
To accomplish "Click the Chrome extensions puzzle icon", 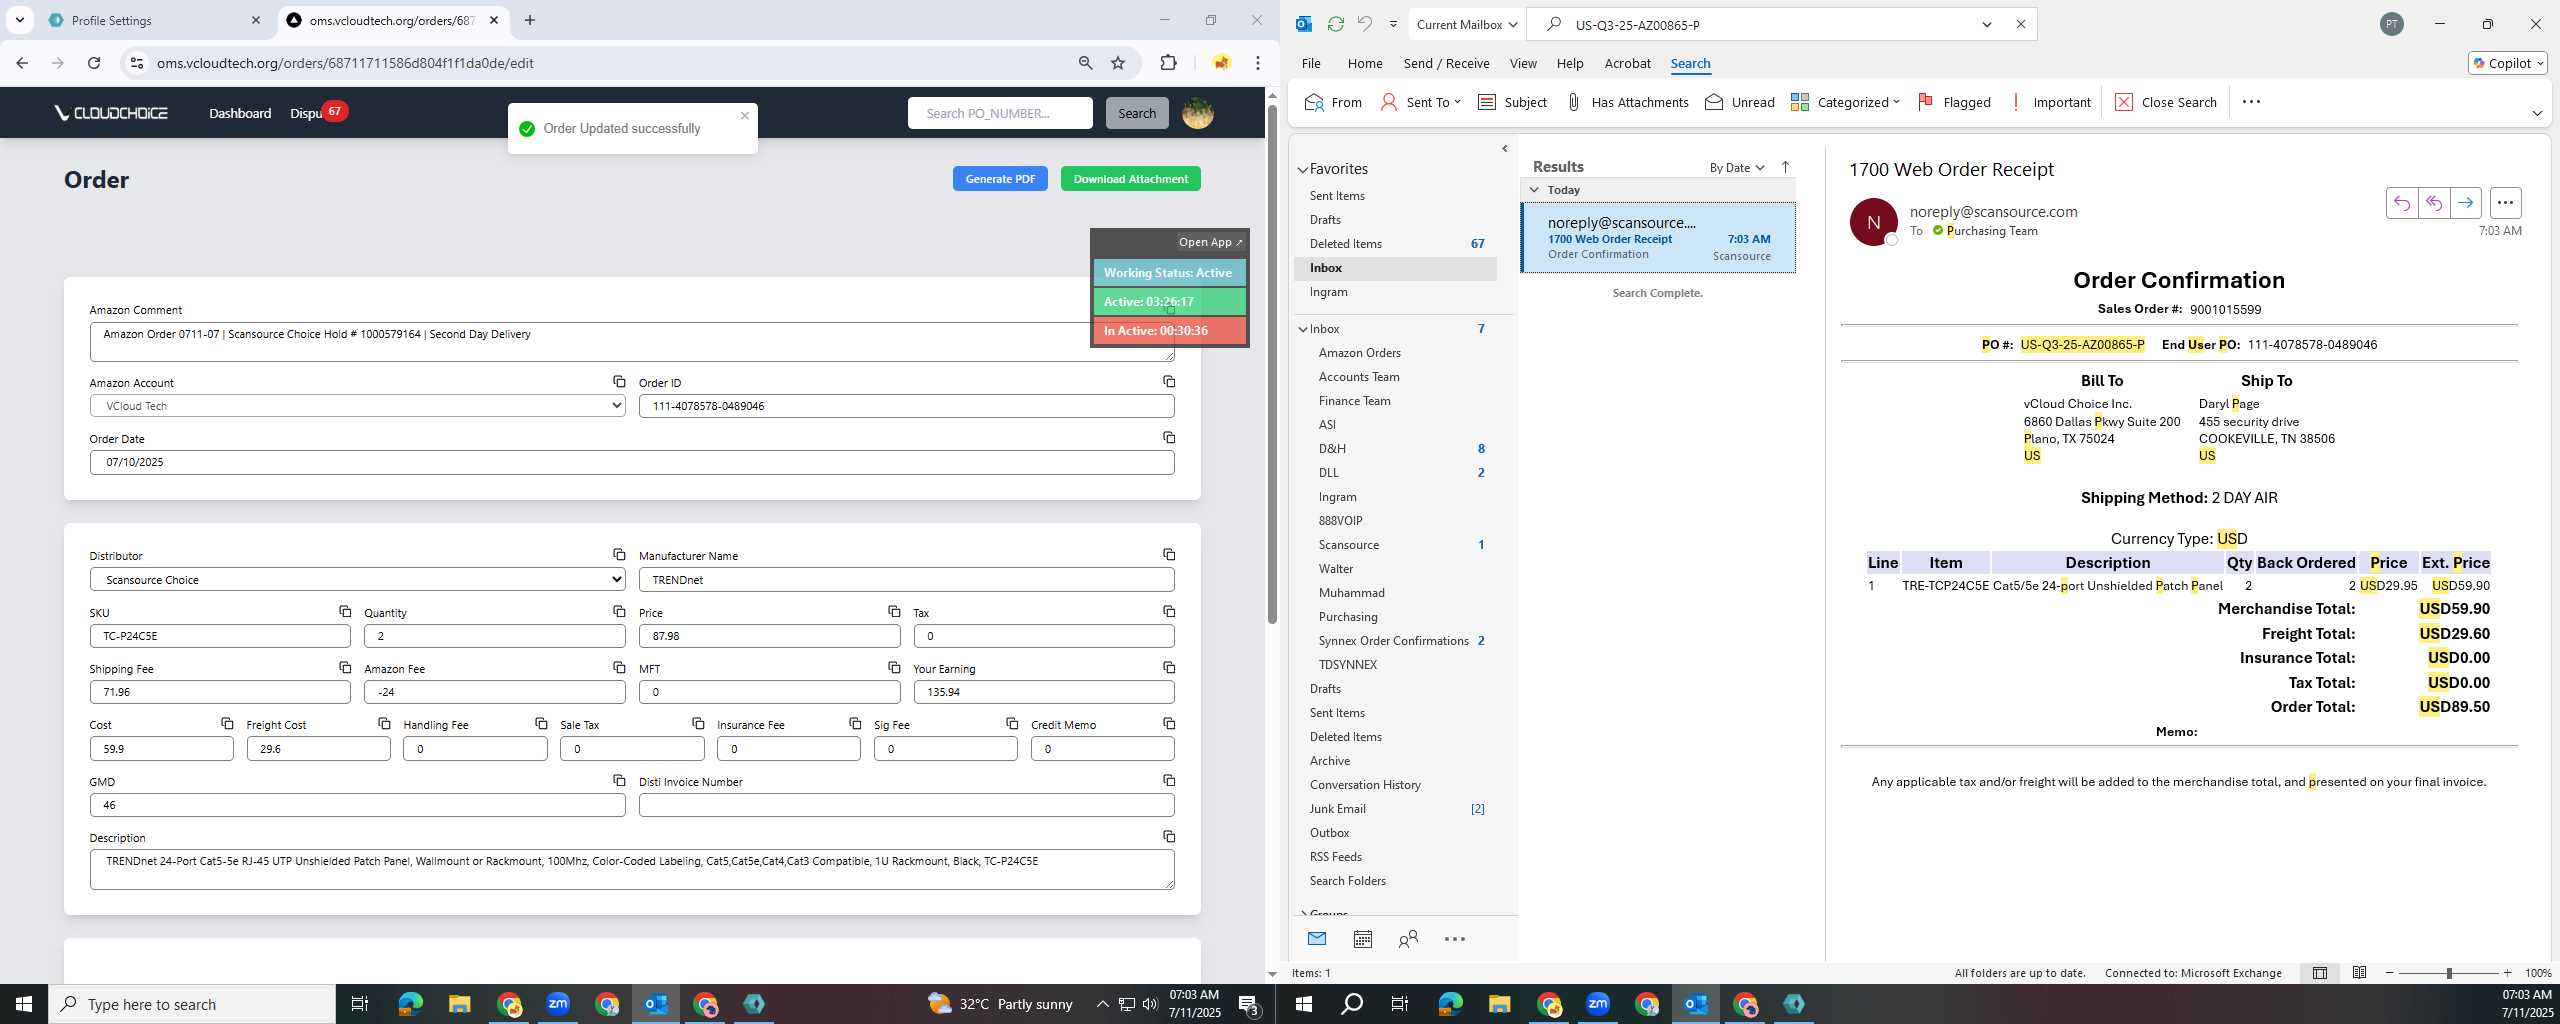I will tap(1168, 63).
